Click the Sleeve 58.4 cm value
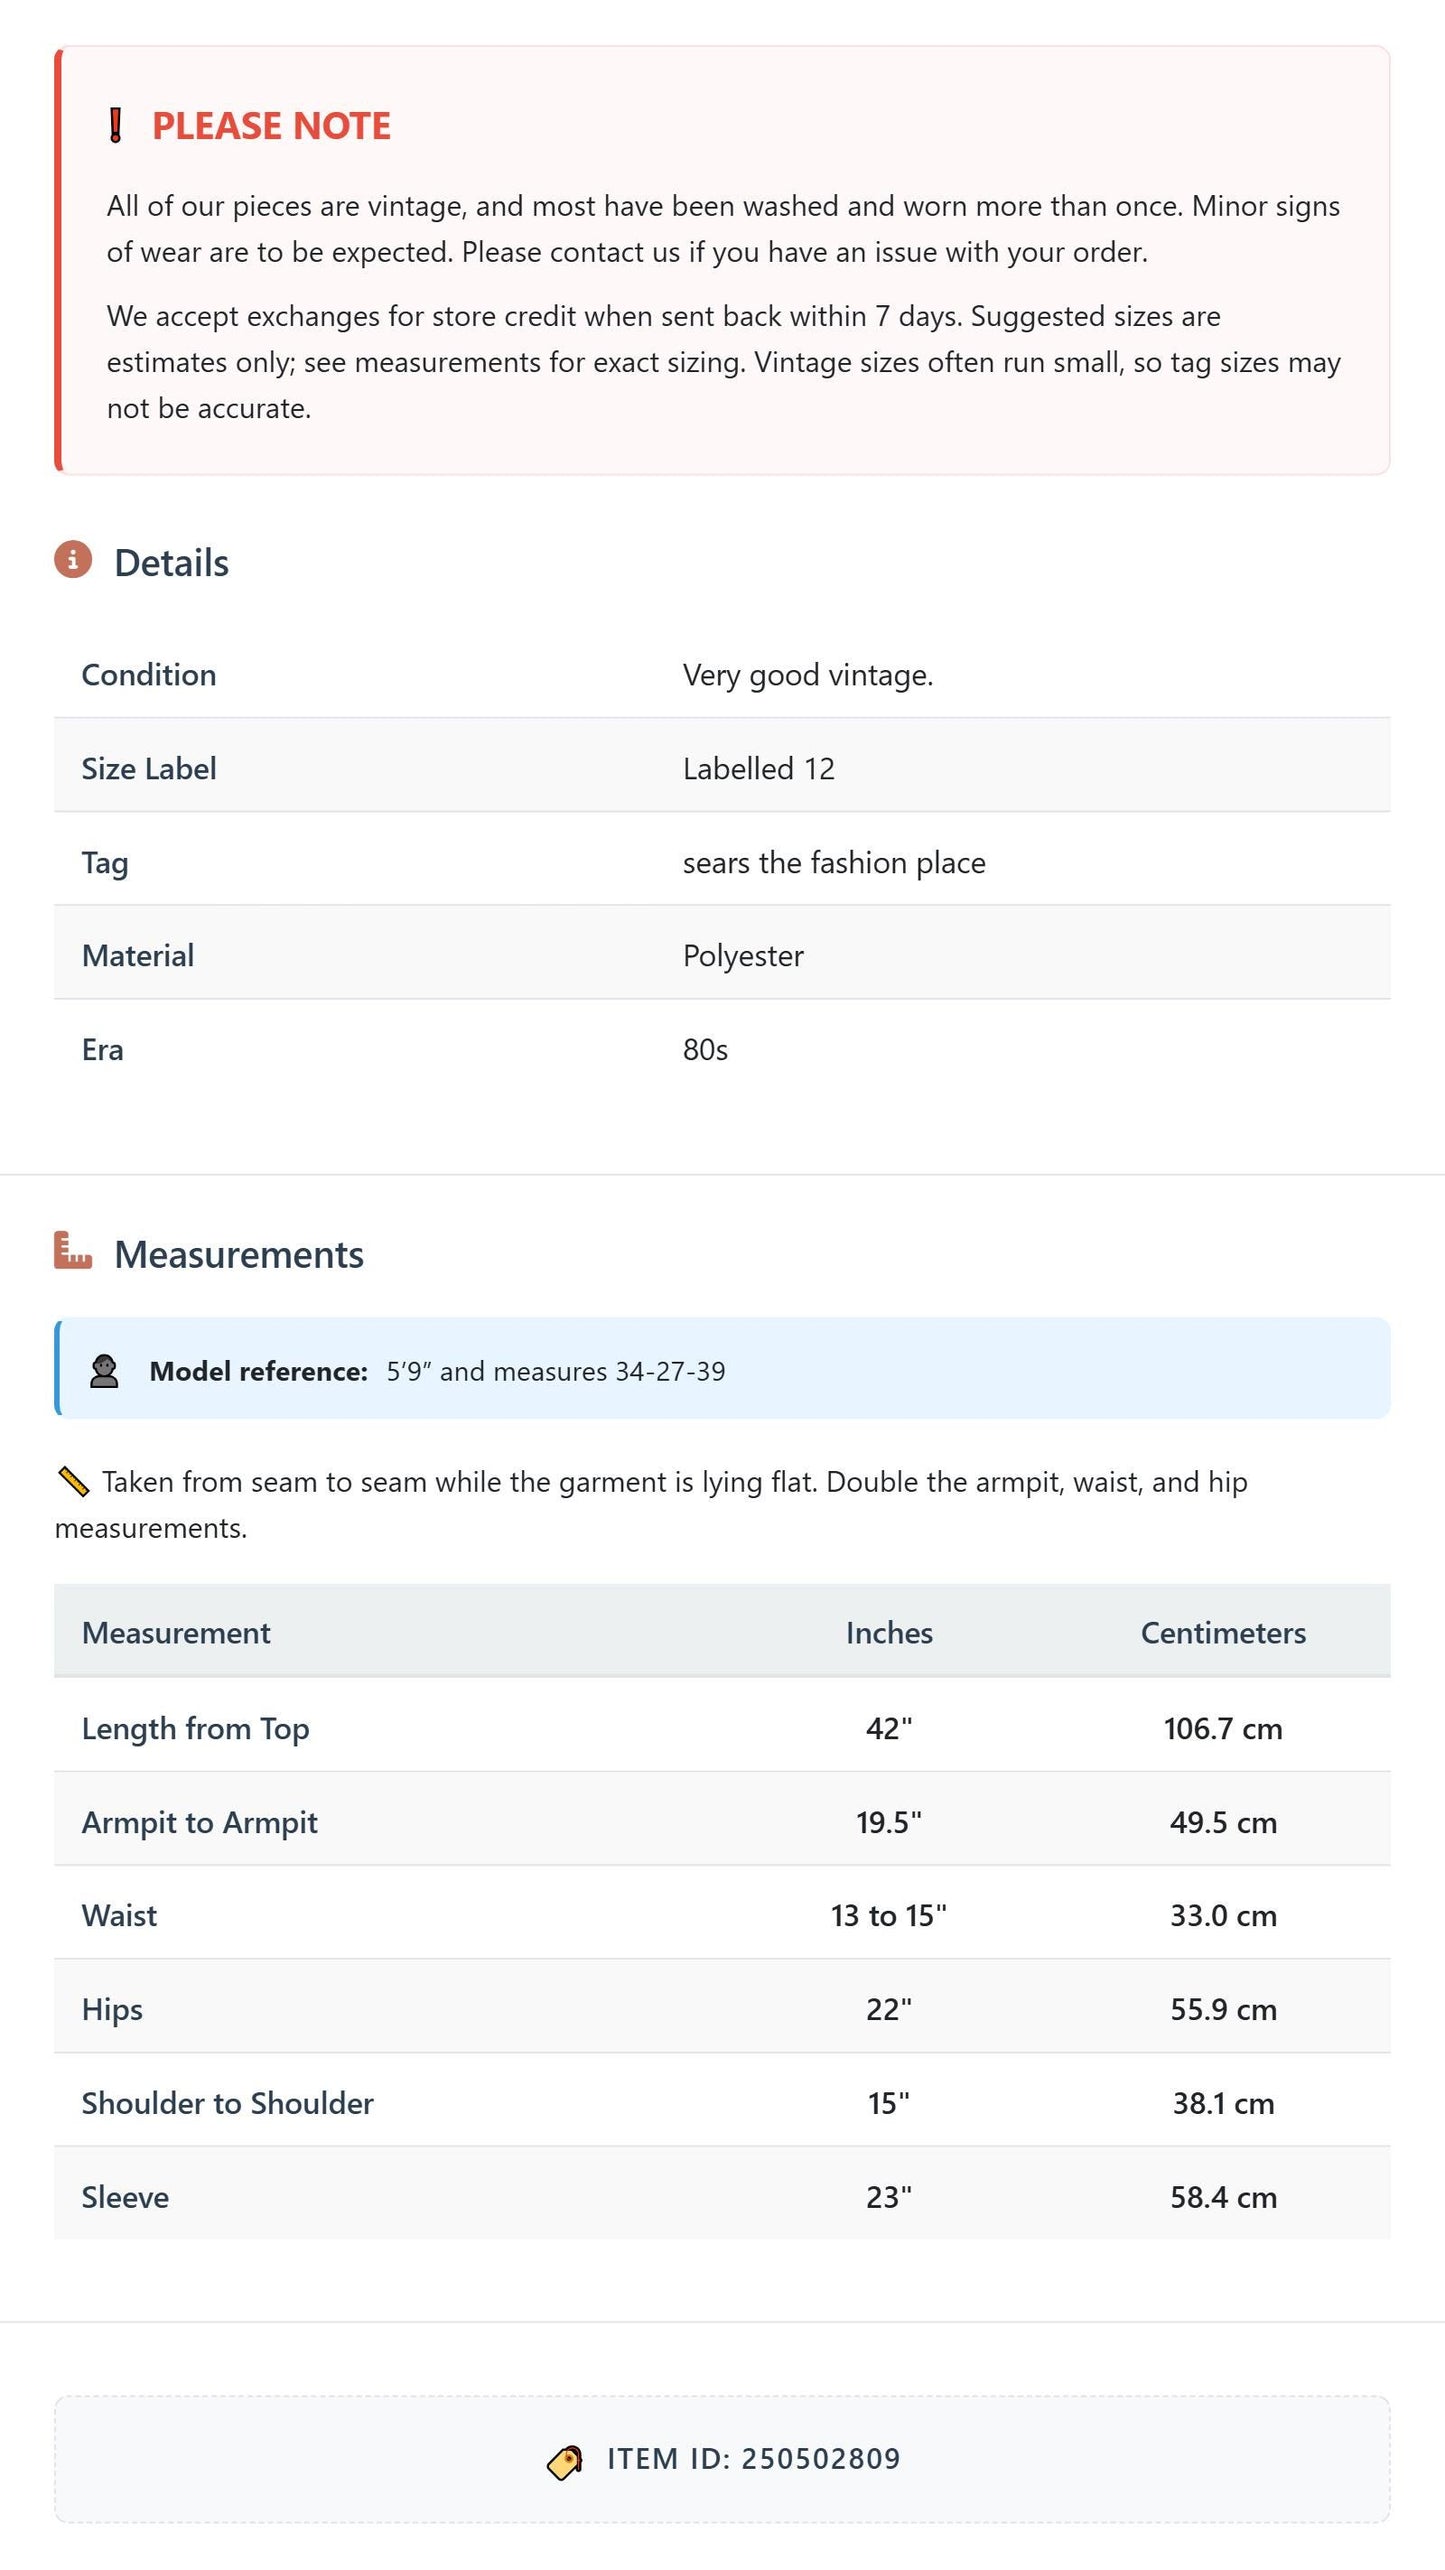1445x2570 pixels. [1223, 2197]
